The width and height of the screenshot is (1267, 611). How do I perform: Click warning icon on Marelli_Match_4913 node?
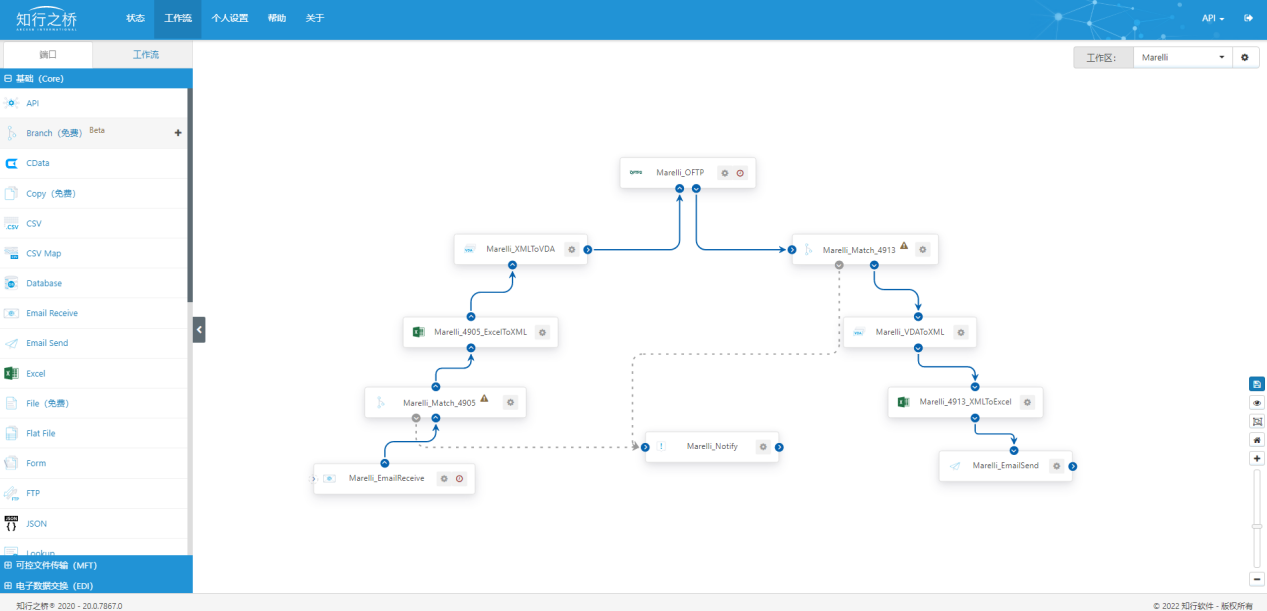904,245
